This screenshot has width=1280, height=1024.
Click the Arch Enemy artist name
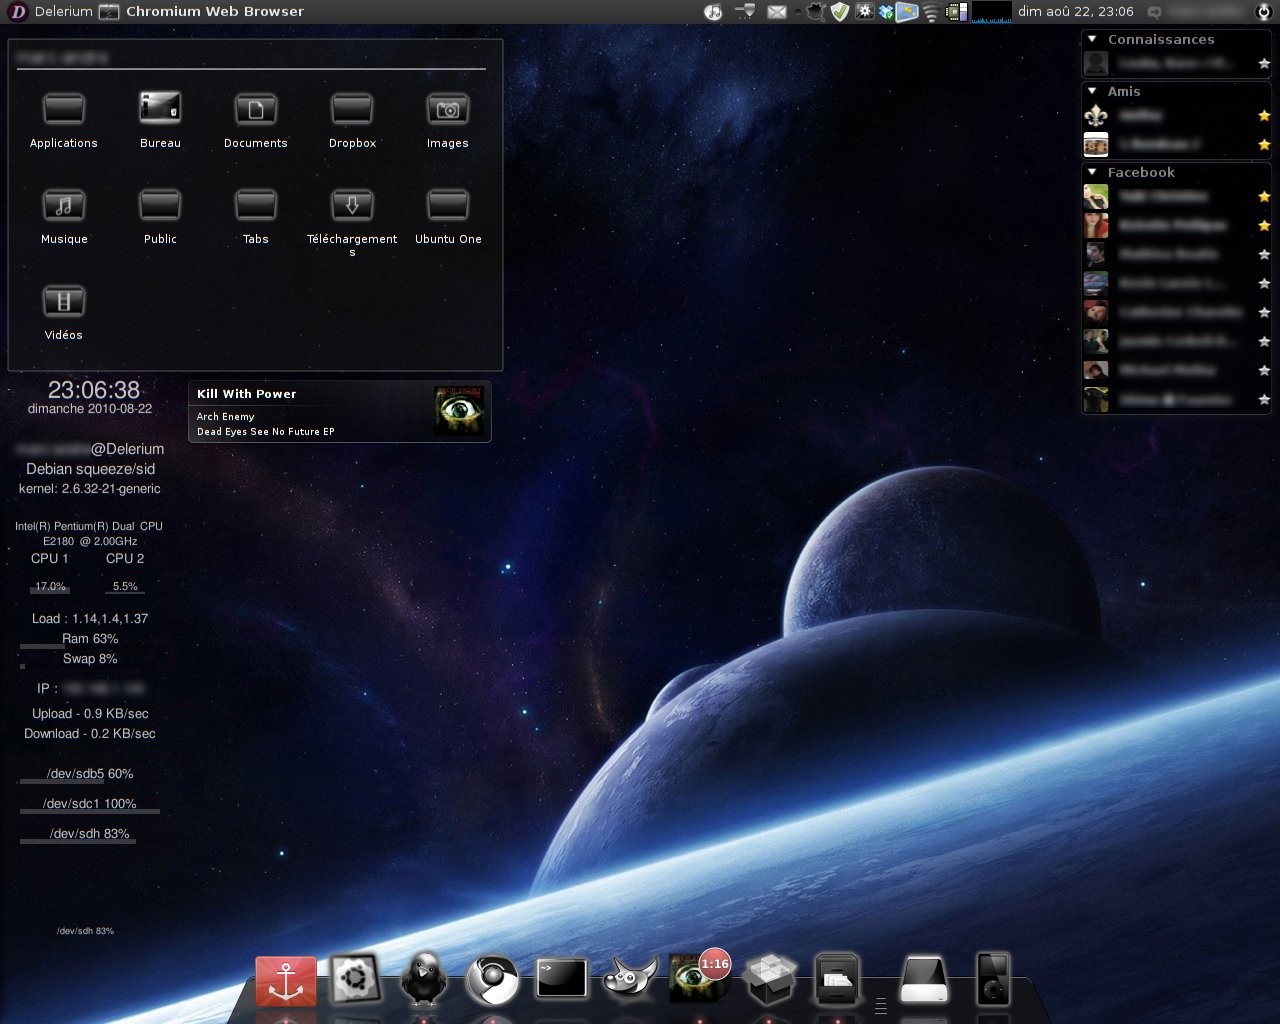(226, 416)
